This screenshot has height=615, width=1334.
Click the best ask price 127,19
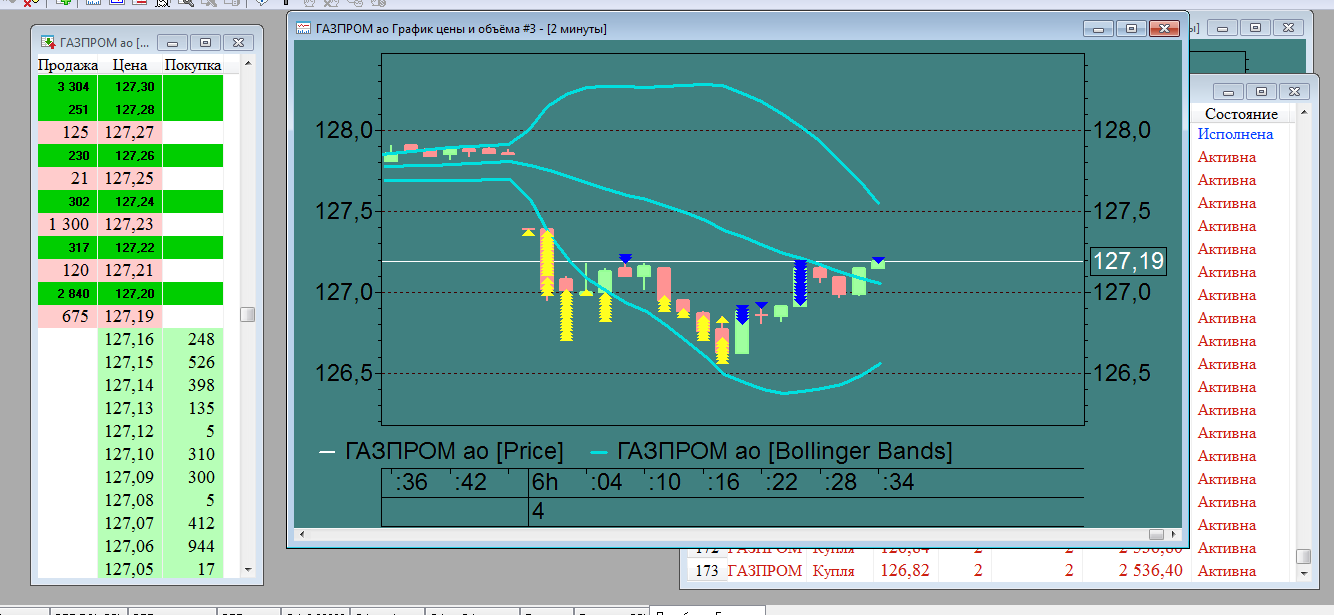[130, 316]
